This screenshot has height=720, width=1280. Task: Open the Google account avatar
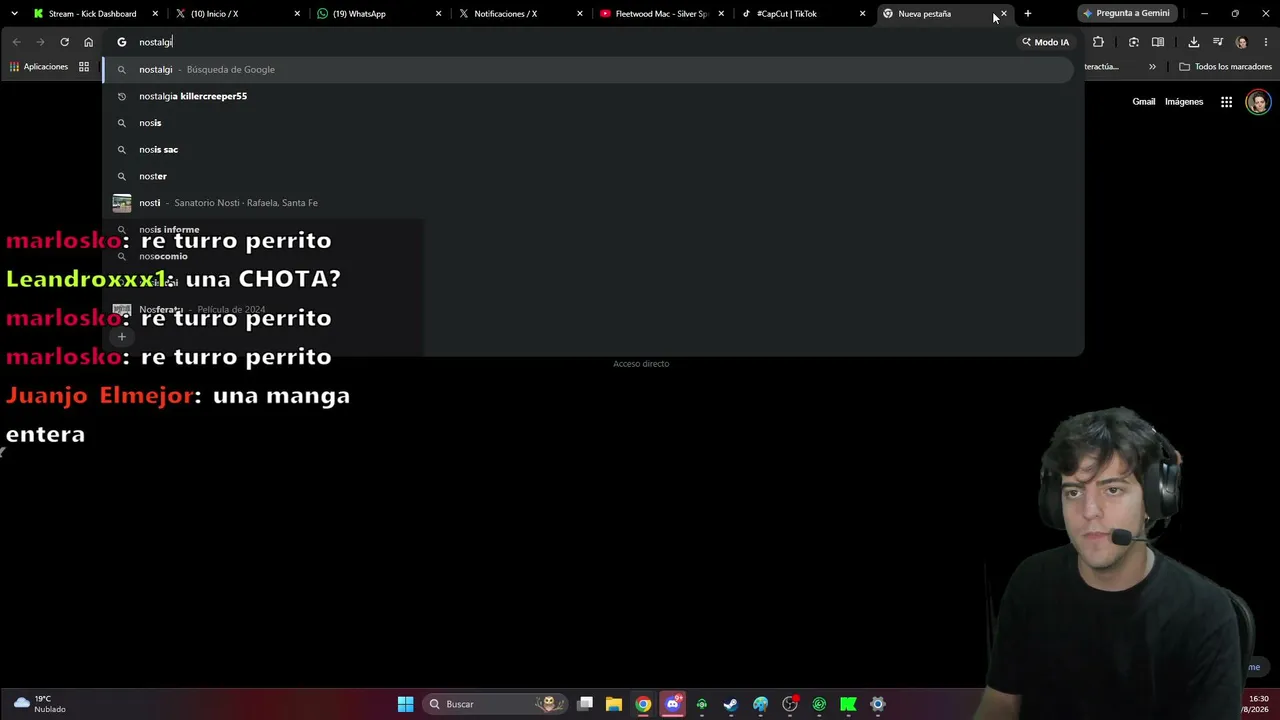click(1258, 102)
